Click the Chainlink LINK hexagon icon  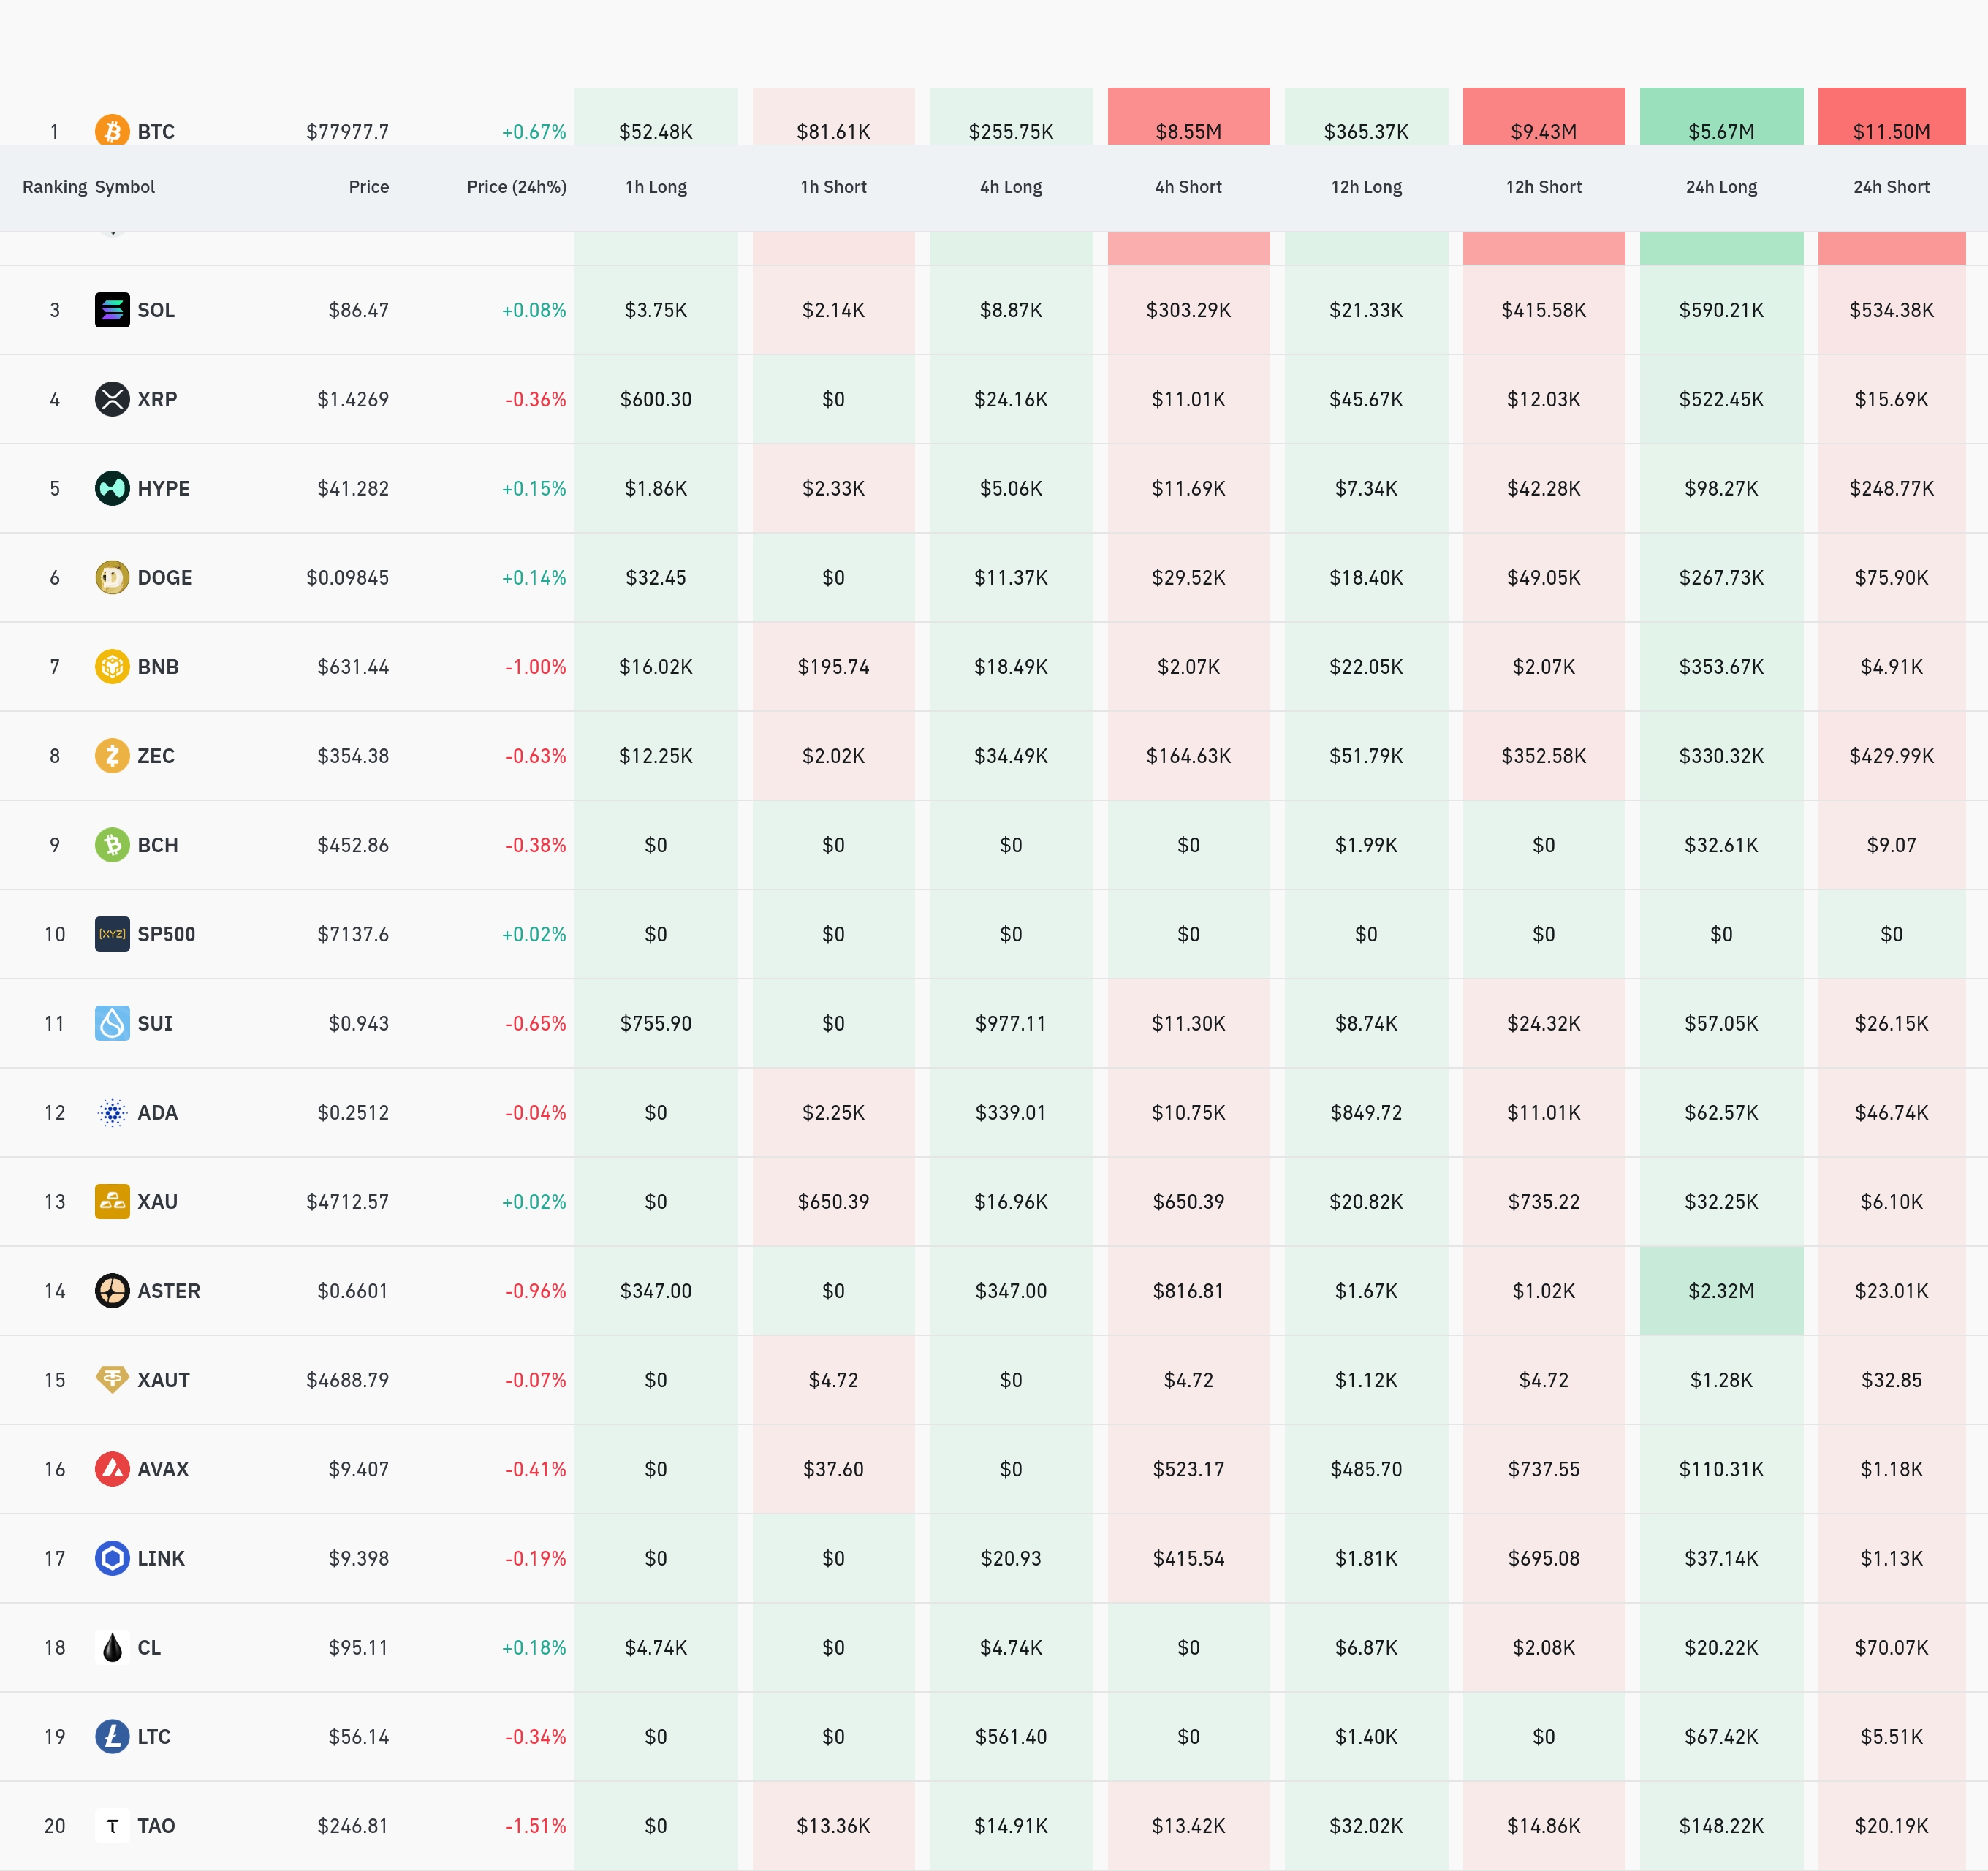tap(112, 1558)
